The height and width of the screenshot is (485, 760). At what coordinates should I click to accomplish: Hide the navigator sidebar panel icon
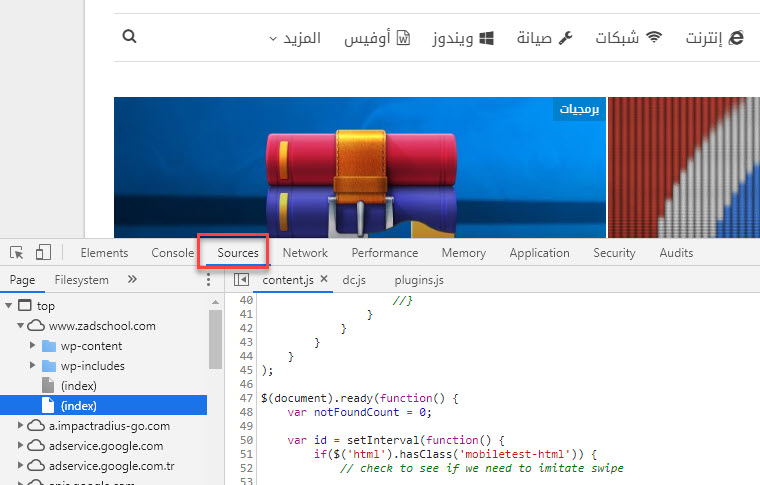(x=241, y=280)
